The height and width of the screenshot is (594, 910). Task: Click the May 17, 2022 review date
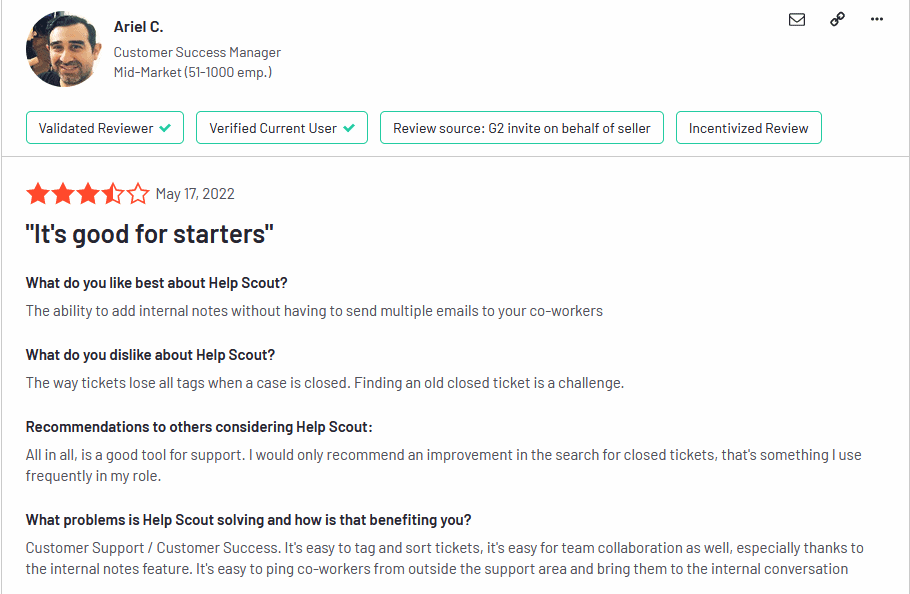point(195,194)
